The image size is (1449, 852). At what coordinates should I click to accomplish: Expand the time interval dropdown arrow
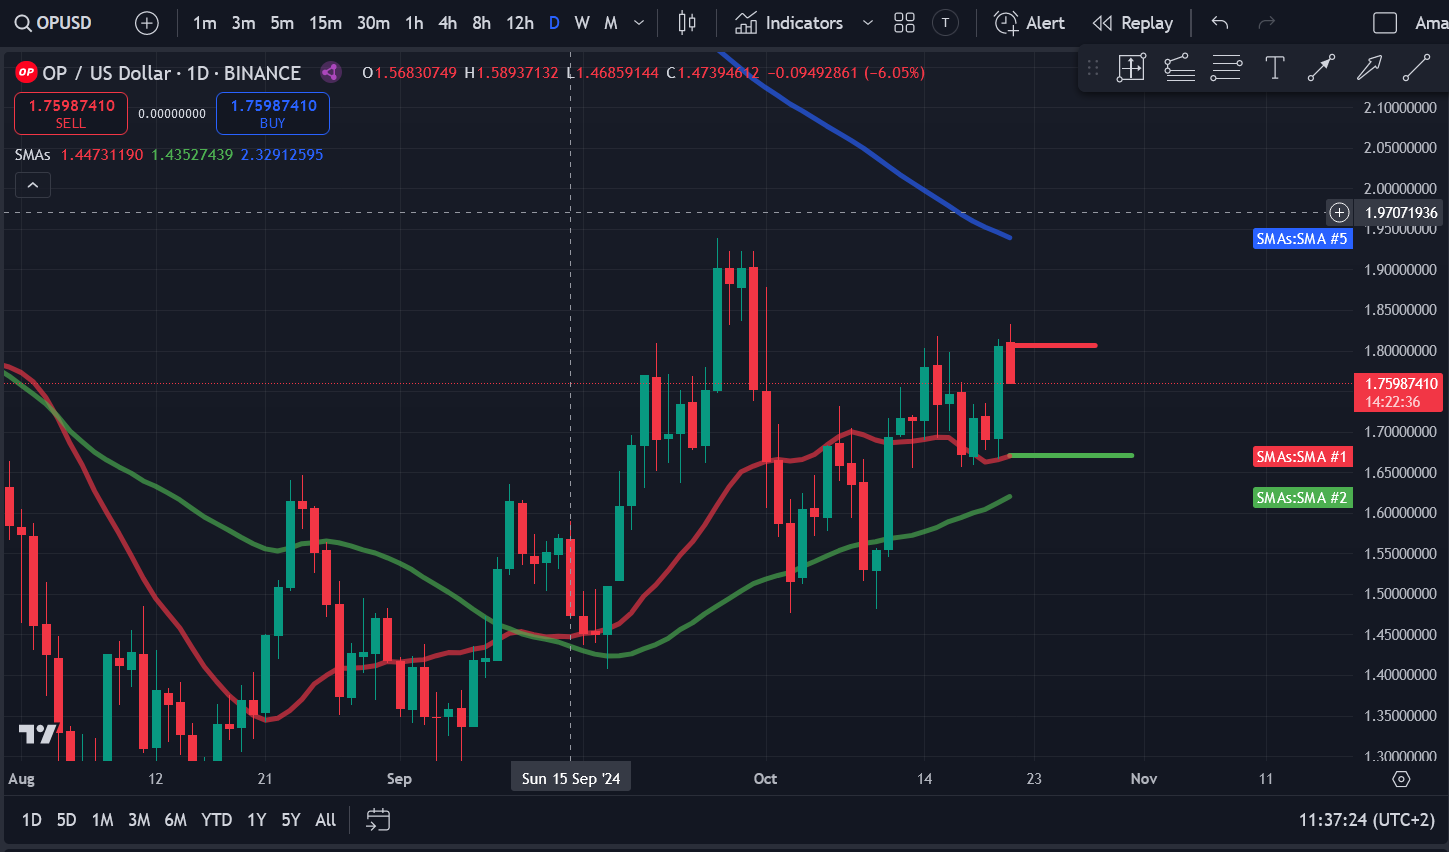tap(639, 22)
